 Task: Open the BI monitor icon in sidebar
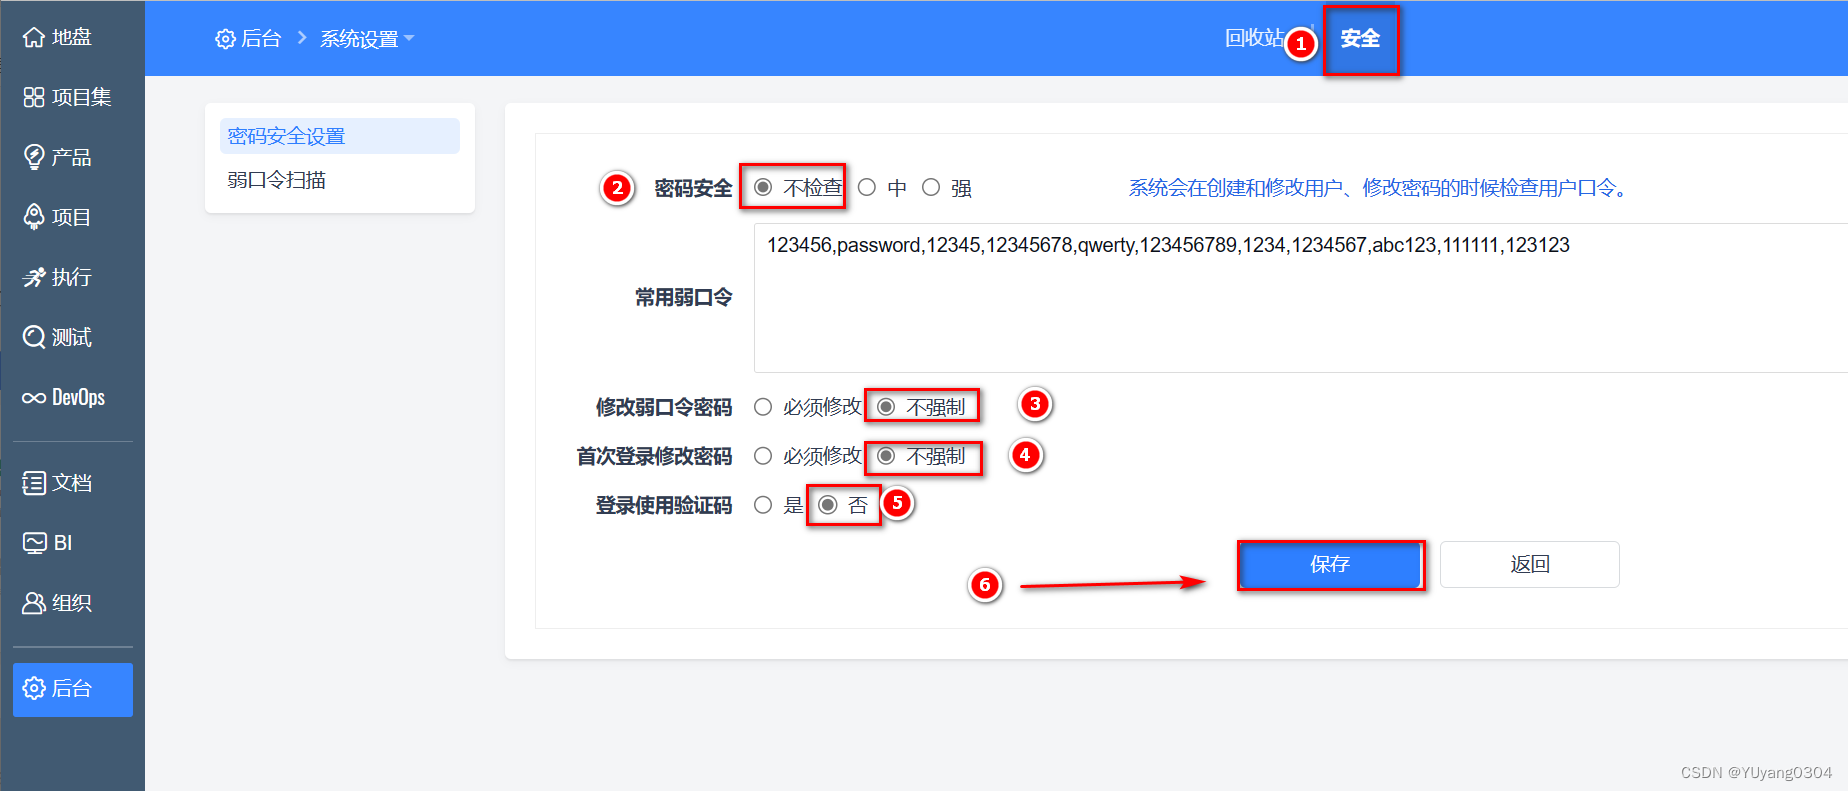[34, 543]
